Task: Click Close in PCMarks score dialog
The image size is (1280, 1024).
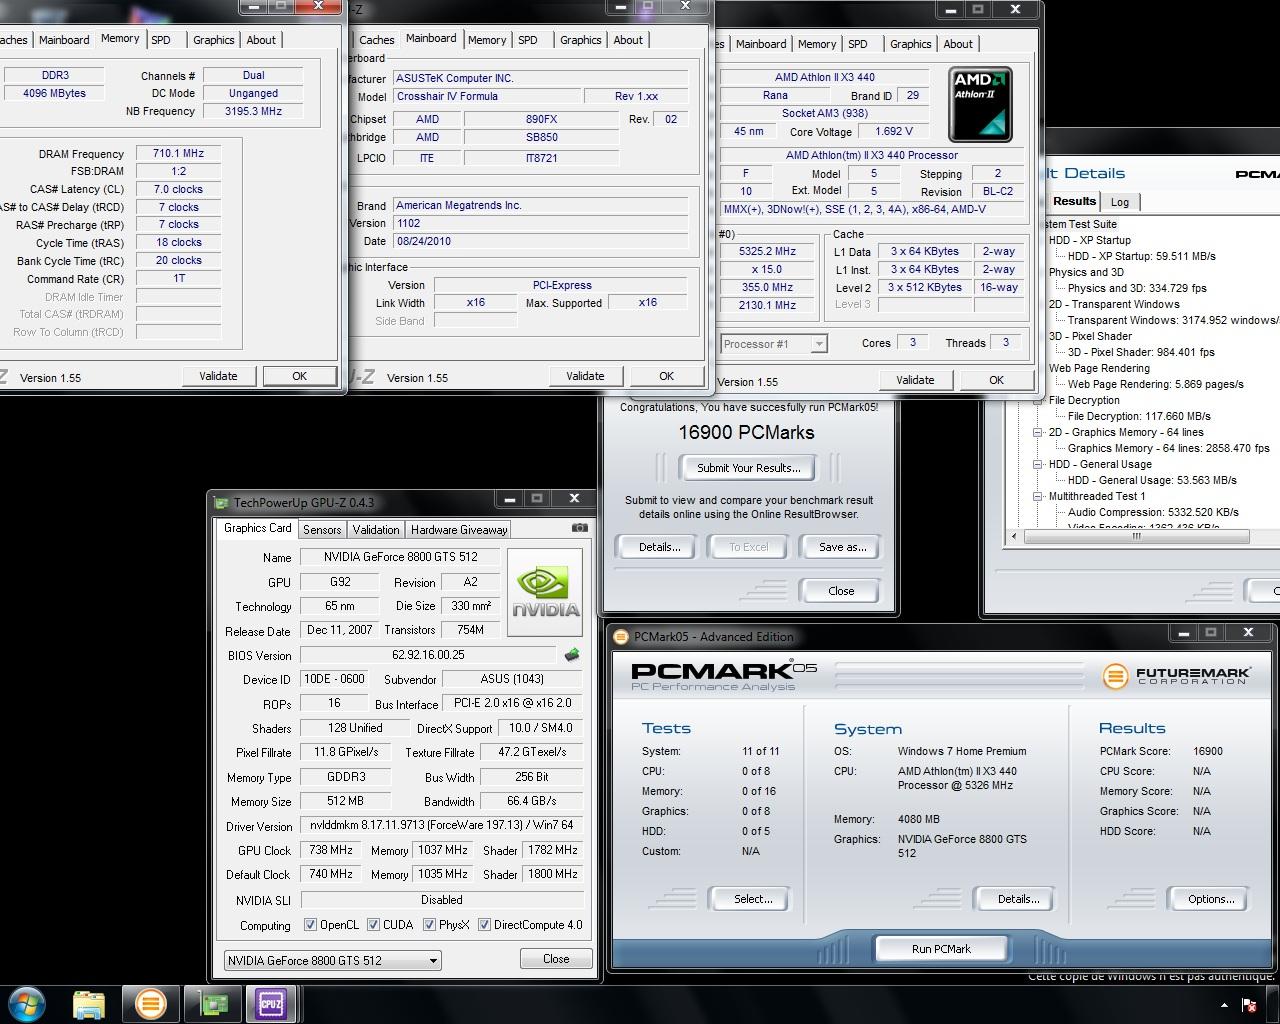Action: [x=841, y=591]
